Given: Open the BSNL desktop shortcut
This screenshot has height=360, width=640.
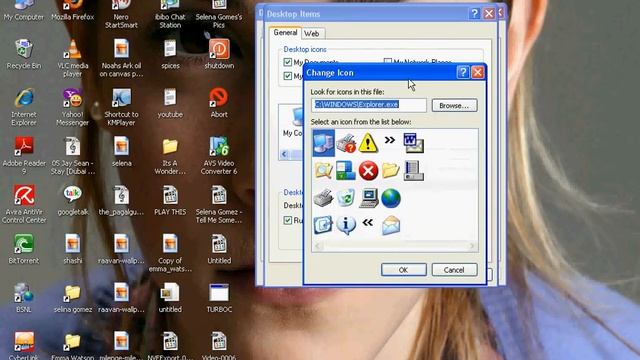Looking at the screenshot, I should point(24,298).
